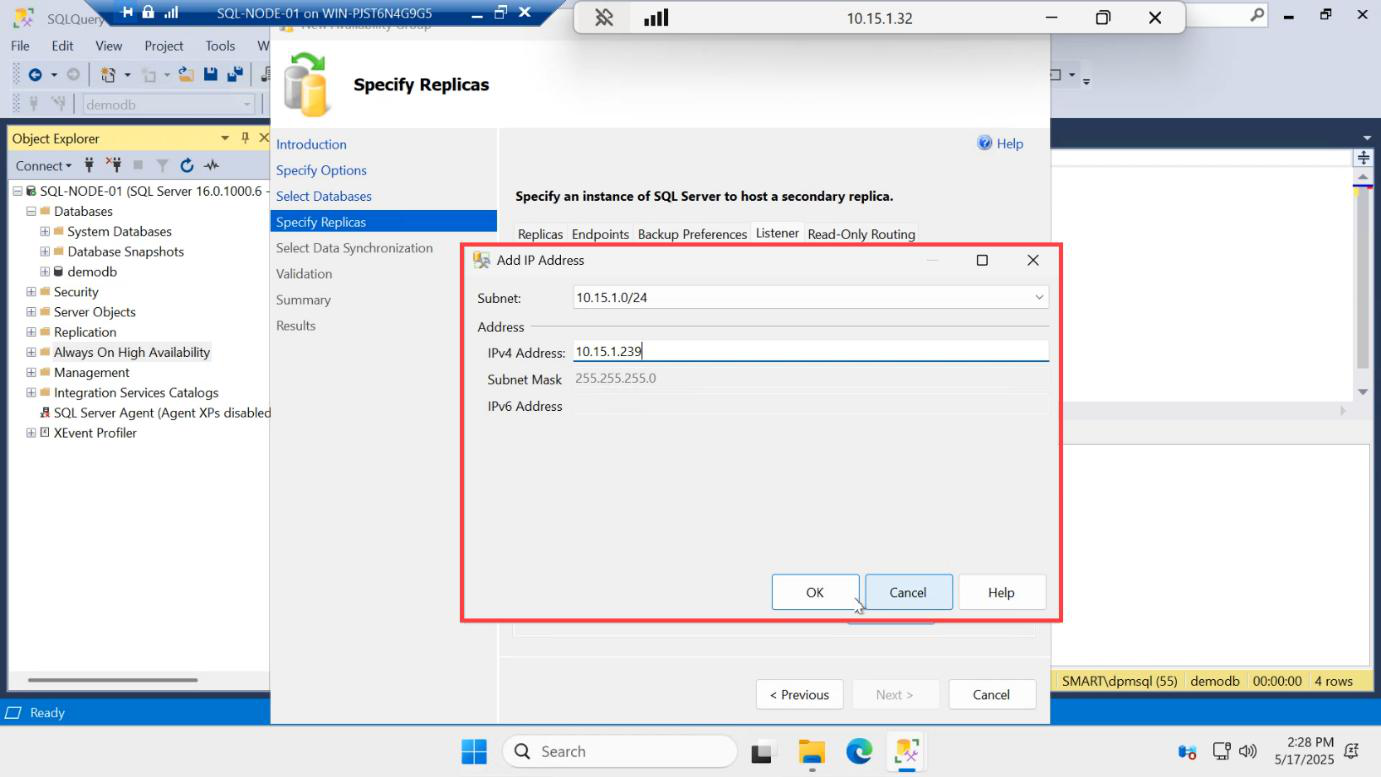Screen dimensions: 1381x777
Task: Click Cancel in Add IP Address dialog
Action: 908,592
